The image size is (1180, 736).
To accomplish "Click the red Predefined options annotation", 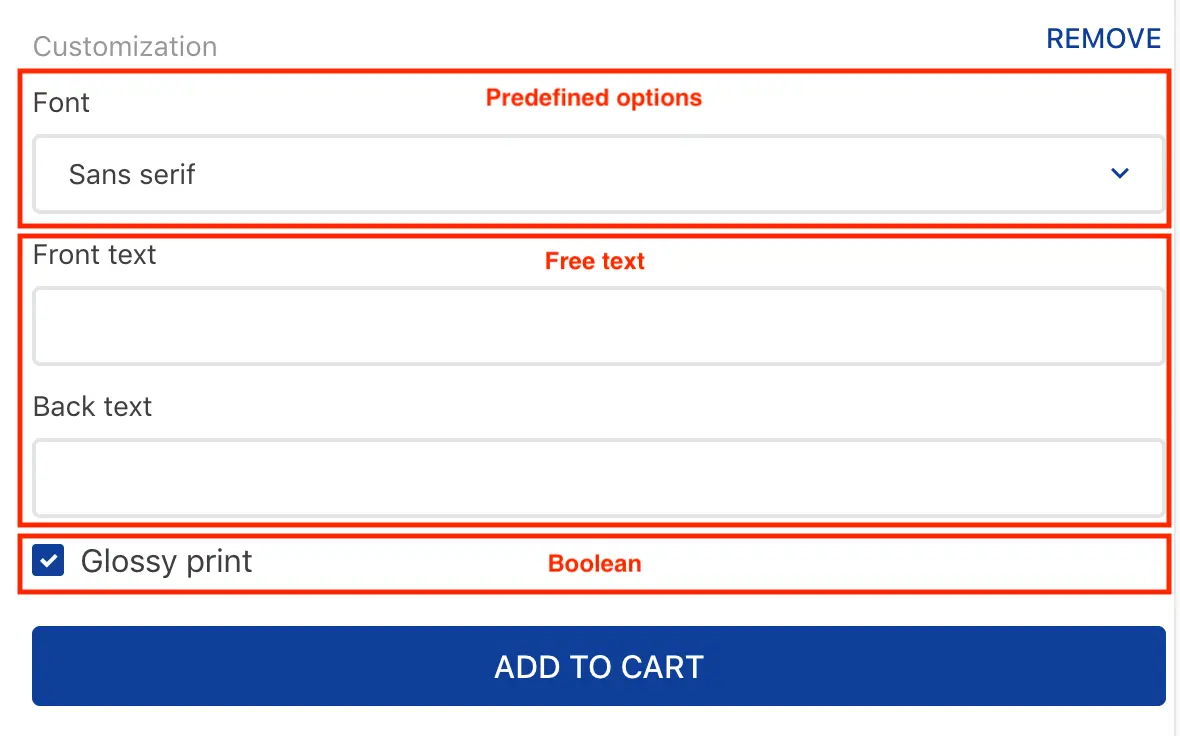I will (x=594, y=98).
